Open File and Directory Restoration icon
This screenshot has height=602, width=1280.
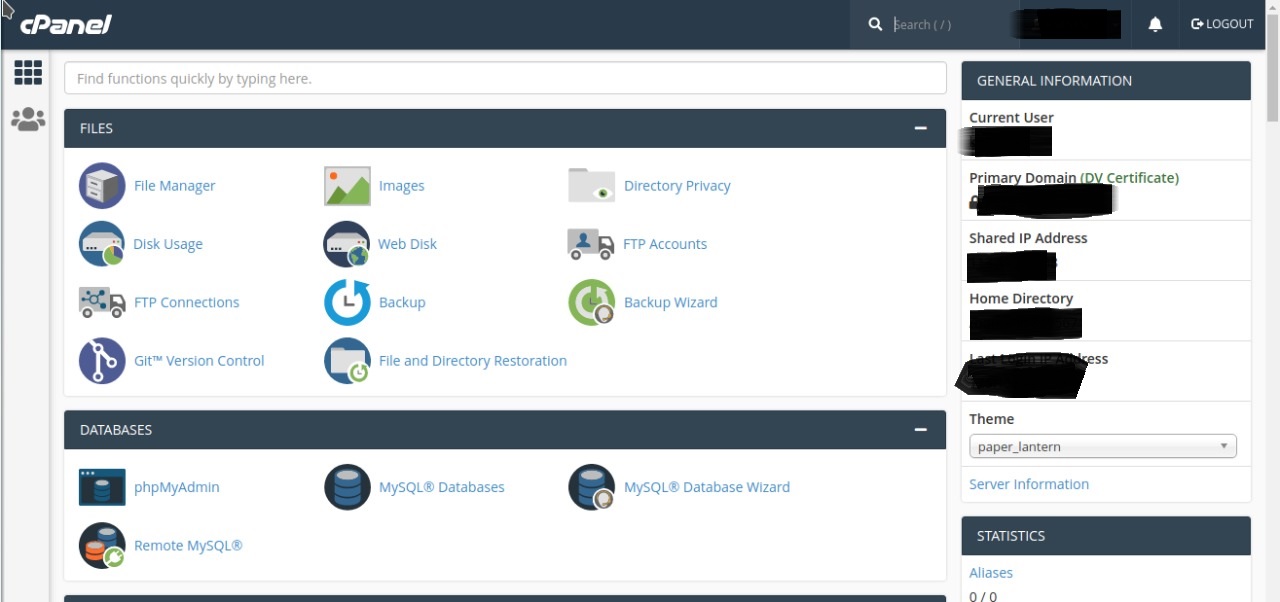pos(347,361)
